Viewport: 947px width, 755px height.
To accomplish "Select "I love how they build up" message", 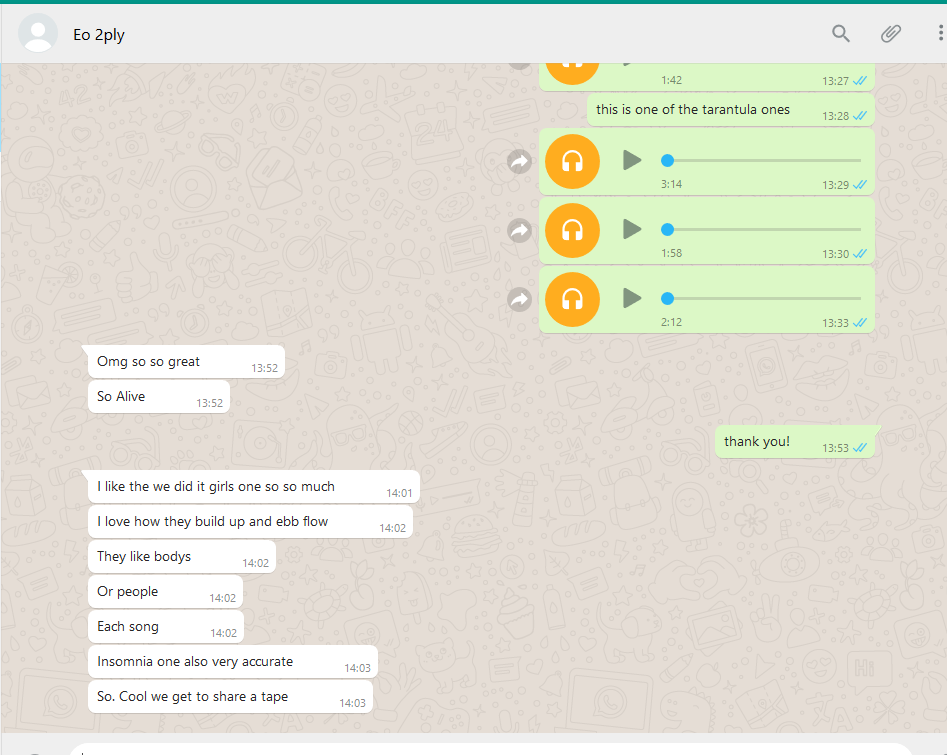I will click(x=250, y=522).
